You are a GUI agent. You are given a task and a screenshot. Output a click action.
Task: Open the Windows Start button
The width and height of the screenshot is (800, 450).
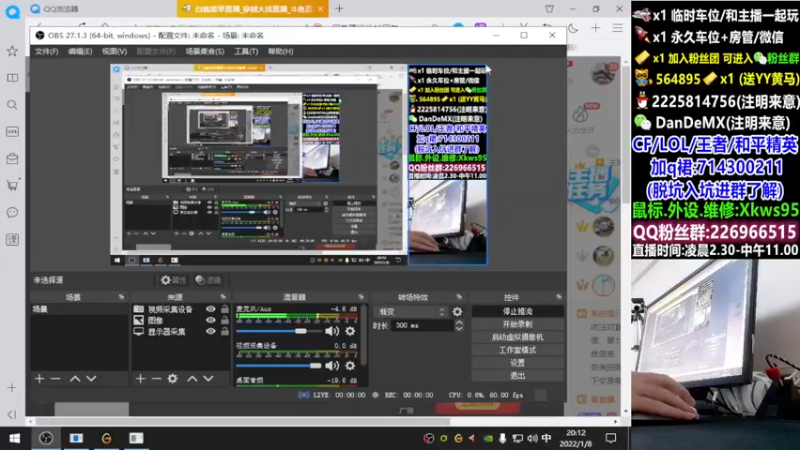14,438
